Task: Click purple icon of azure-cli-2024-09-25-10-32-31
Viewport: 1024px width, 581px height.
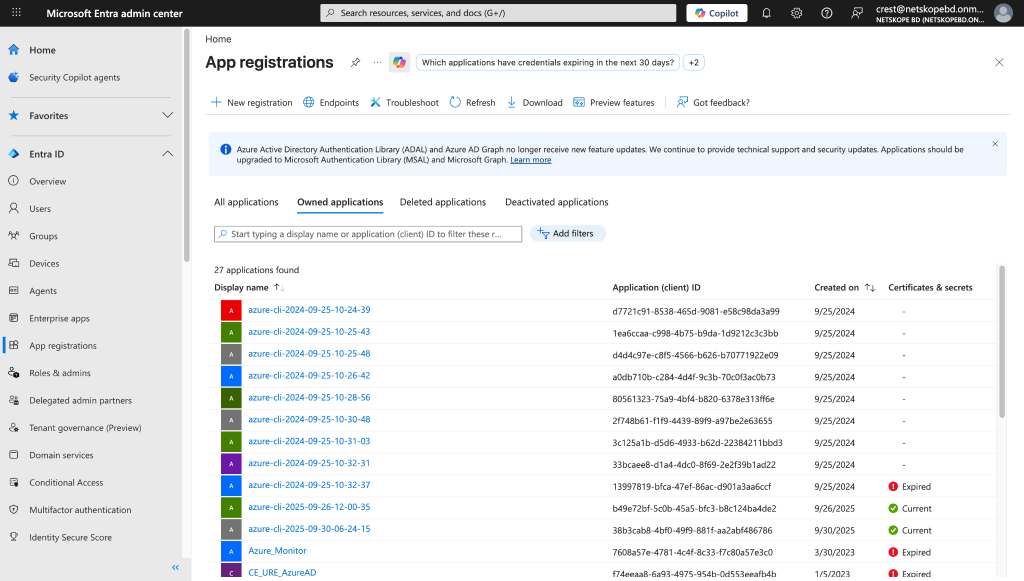Action: coord(231,463)
